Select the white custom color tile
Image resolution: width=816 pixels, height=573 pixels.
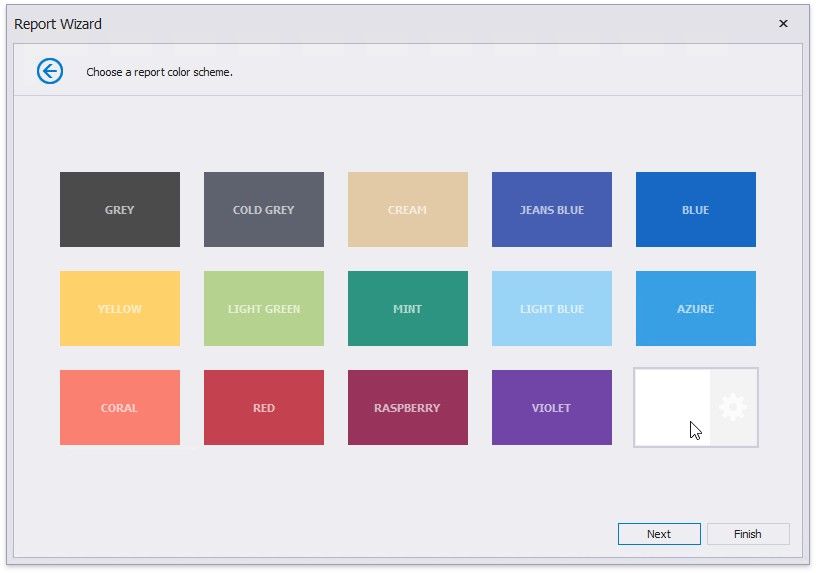672,407
